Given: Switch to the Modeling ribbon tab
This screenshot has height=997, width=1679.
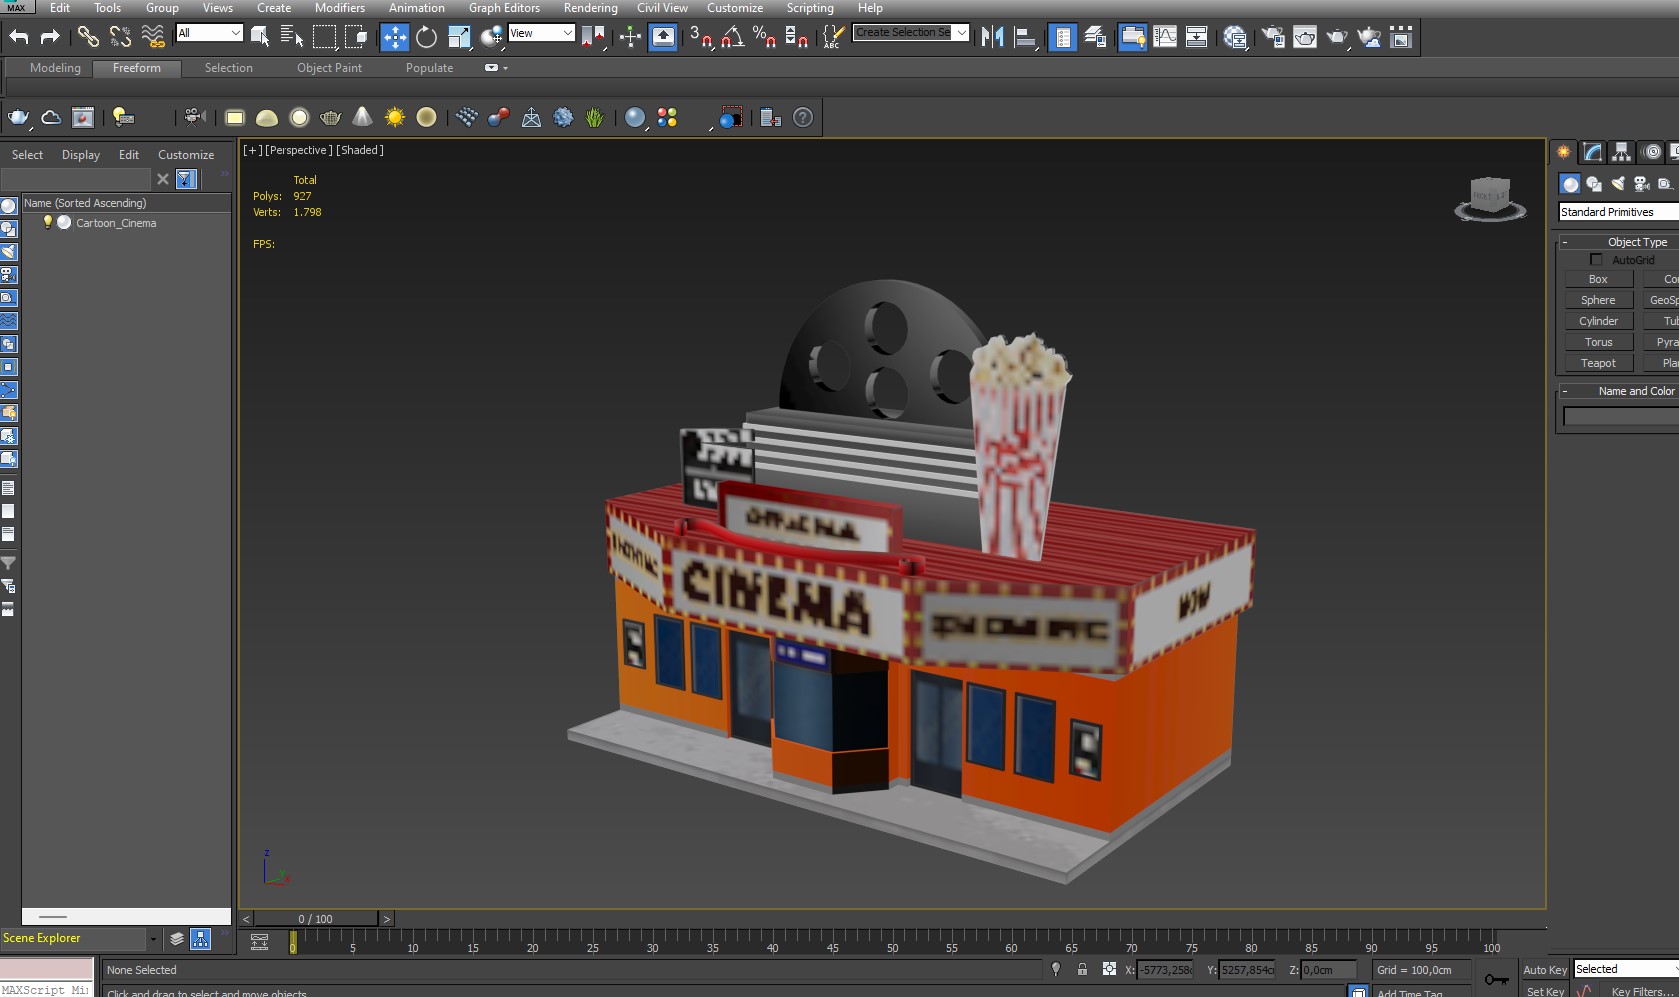Looking at the screenshot, I should click(x=55, y=68).
